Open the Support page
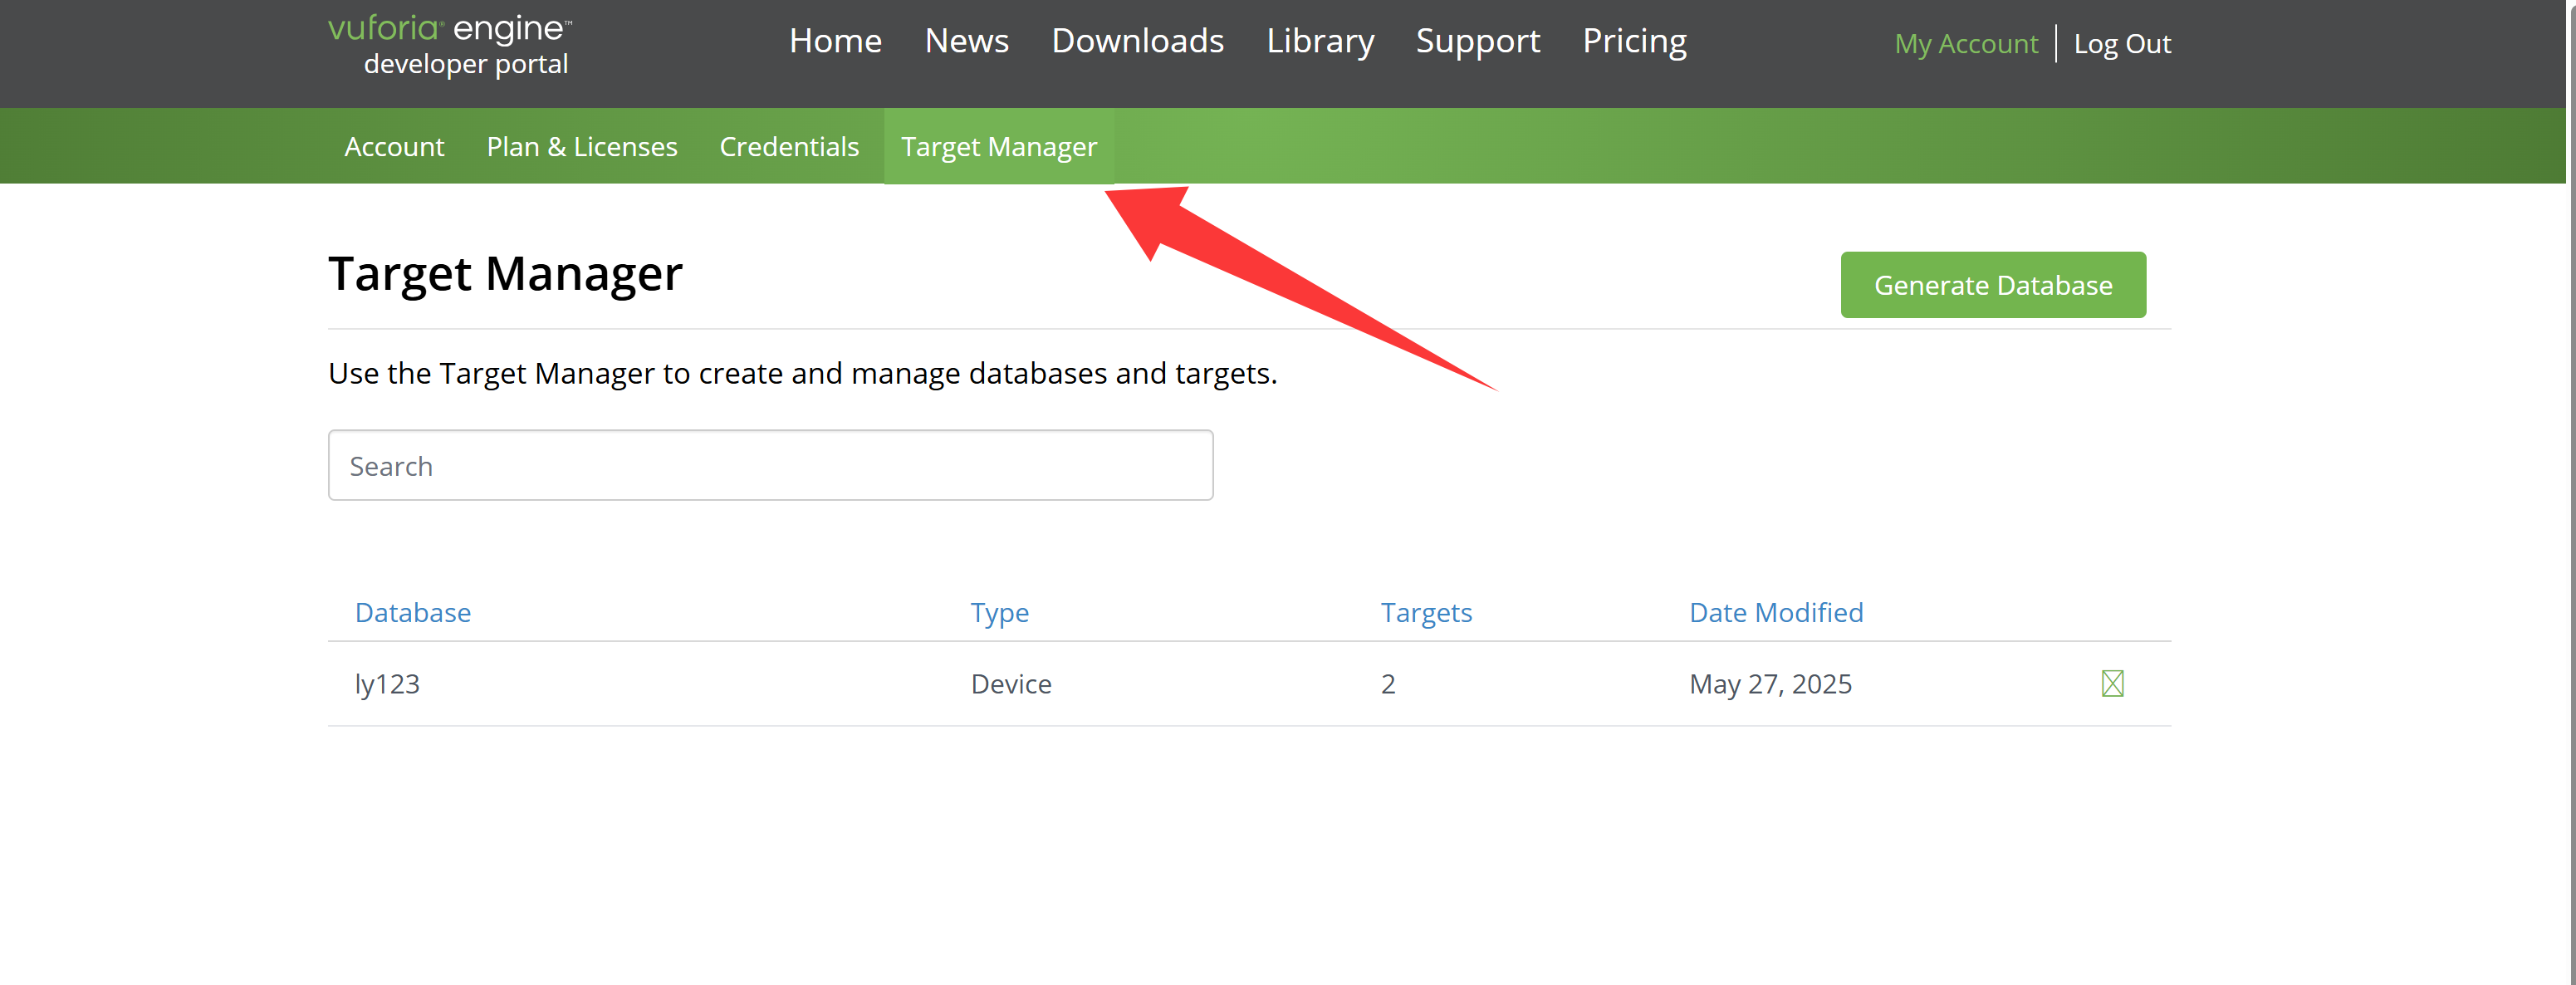The width and height of the screenshot is (2576, 985). (1477, 41)
